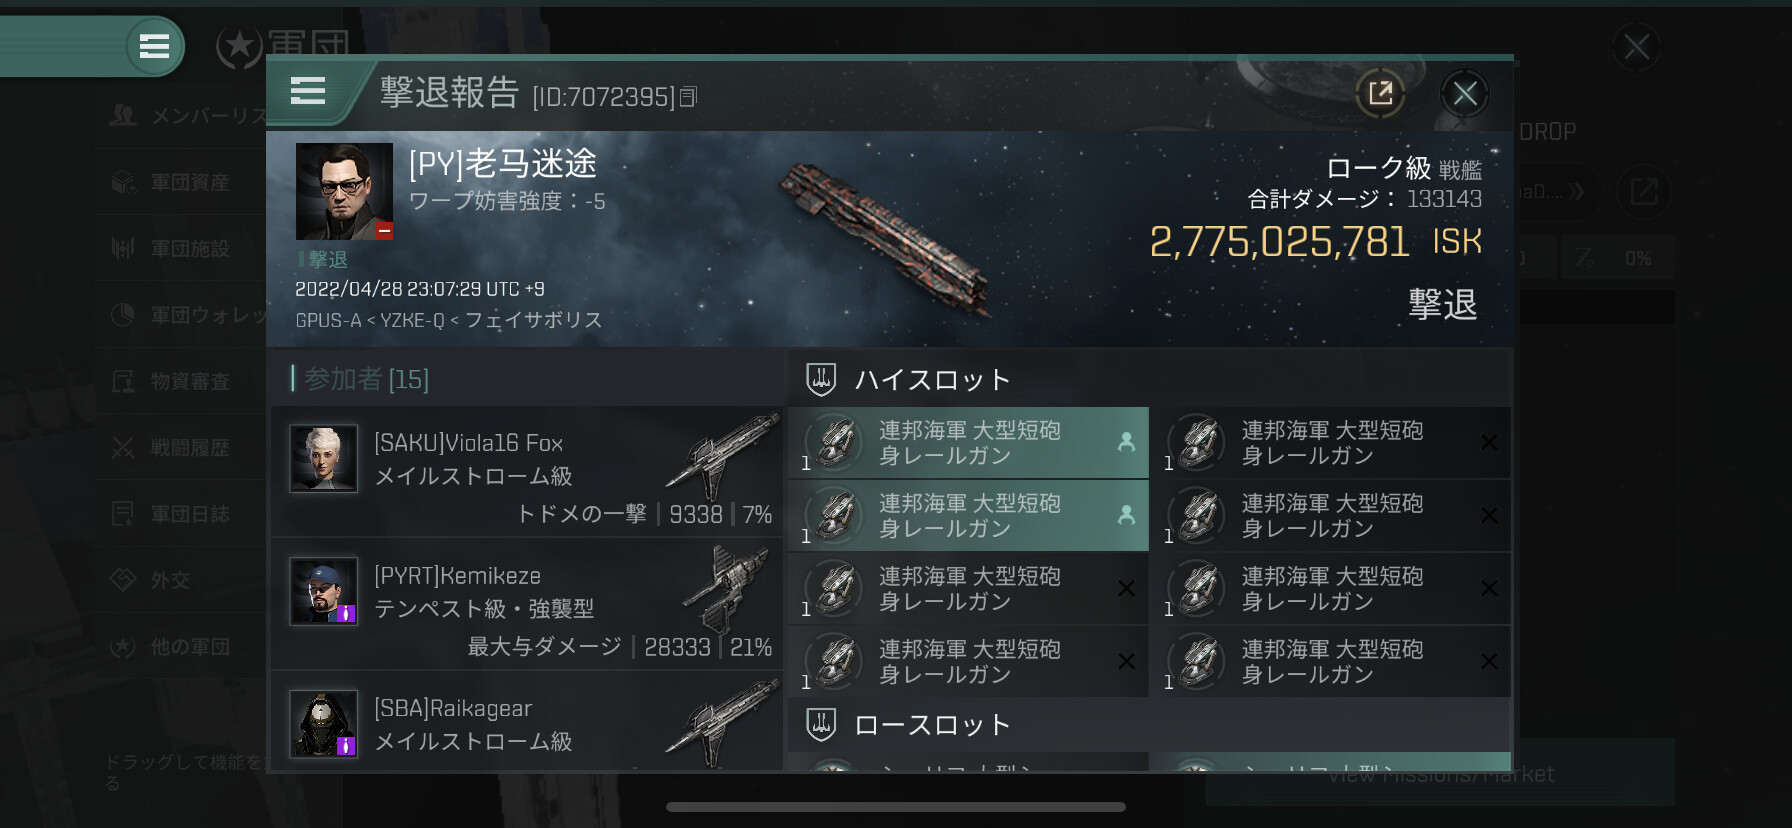Open メンバーリスト sidebar menu item
Screen dimensions: 1792x828
[x=187, y=116]
